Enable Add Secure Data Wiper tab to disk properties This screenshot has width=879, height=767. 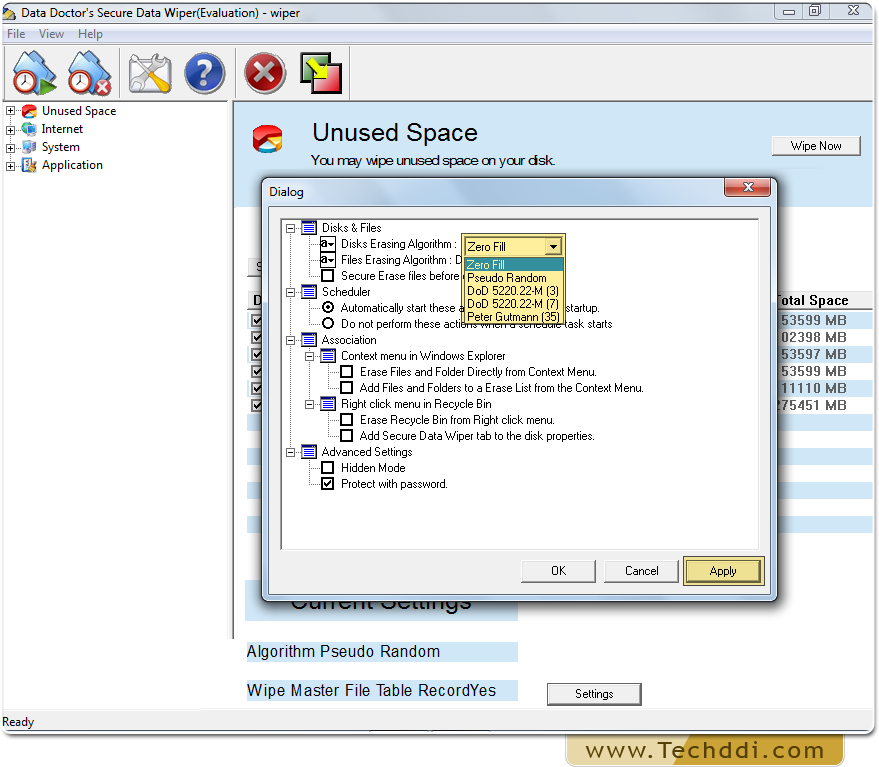pyautogui.click(x=347, y=436)
